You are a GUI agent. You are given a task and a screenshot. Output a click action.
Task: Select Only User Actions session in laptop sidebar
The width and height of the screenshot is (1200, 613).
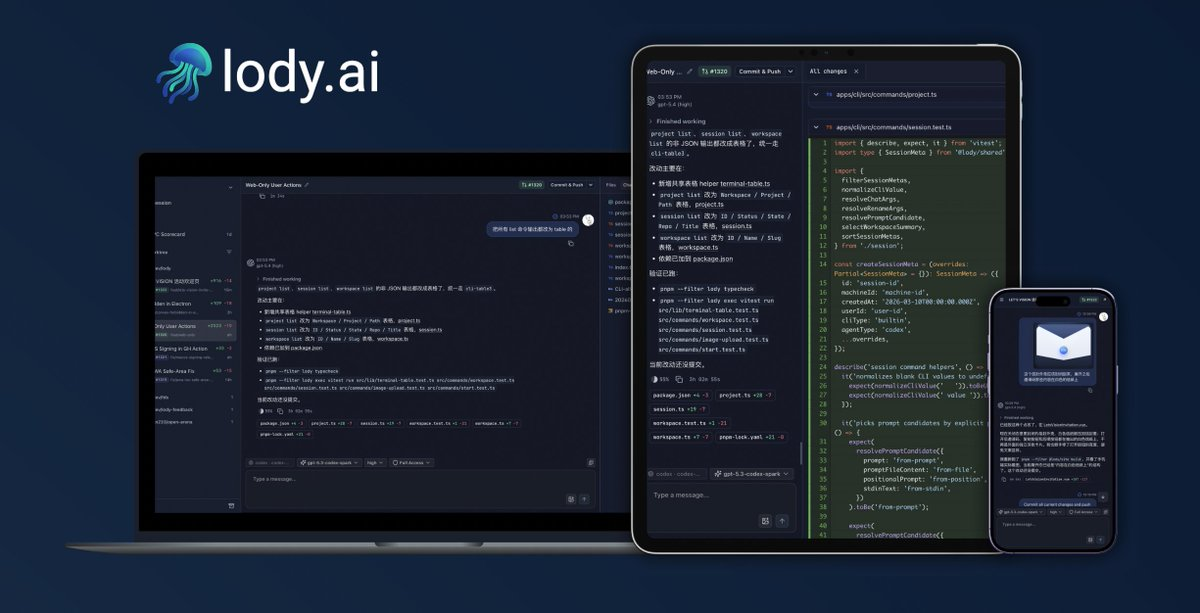194,329
